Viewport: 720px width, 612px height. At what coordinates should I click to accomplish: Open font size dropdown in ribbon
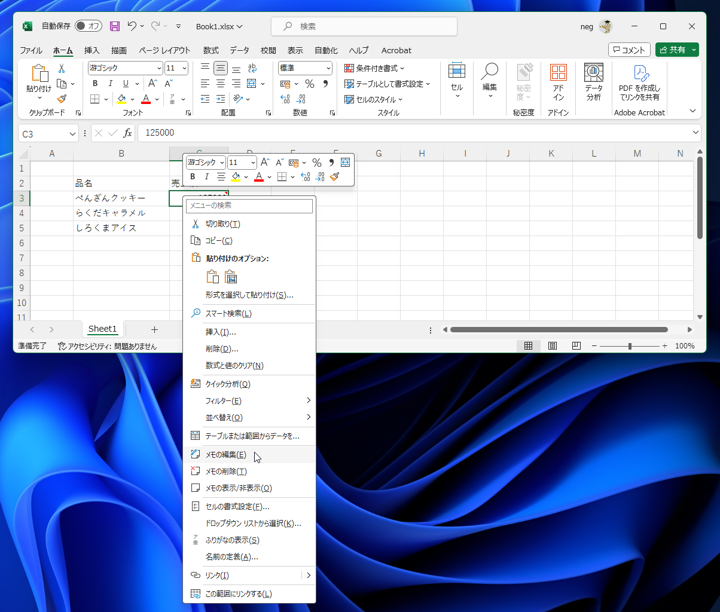(x=184, y=68)
